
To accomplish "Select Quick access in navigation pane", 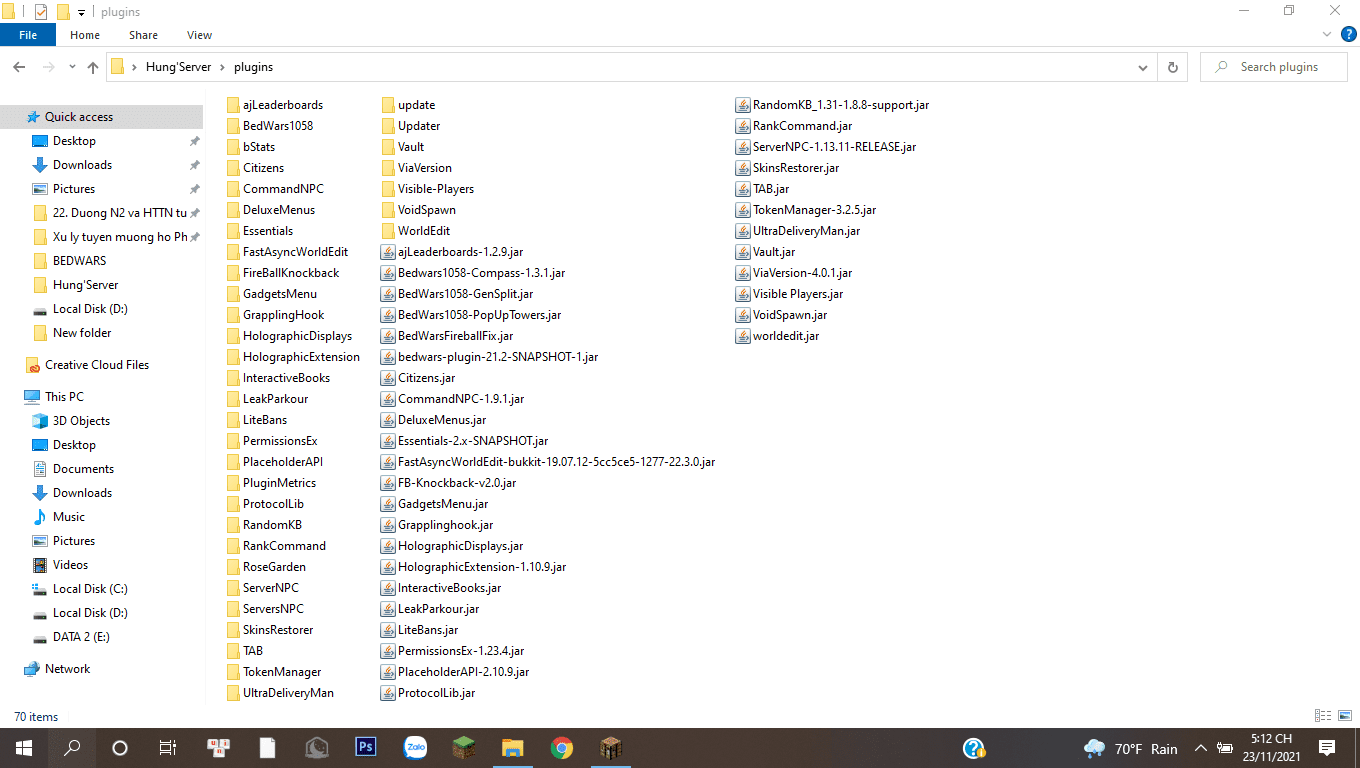I will pos(79,117).
